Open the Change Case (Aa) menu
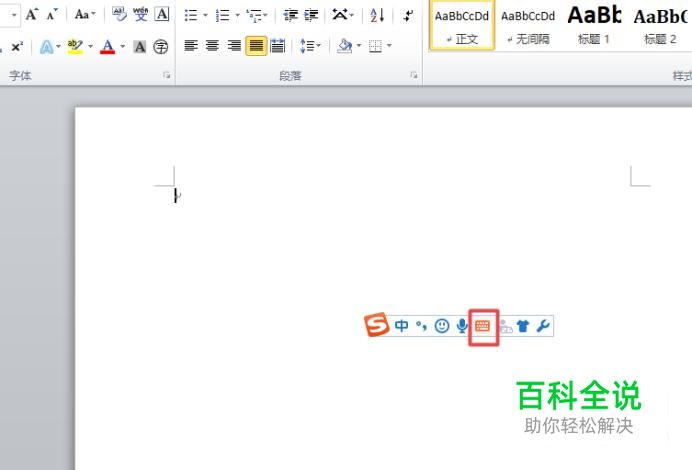This screenshot has width=692, height=470. (x=84, y=15)
